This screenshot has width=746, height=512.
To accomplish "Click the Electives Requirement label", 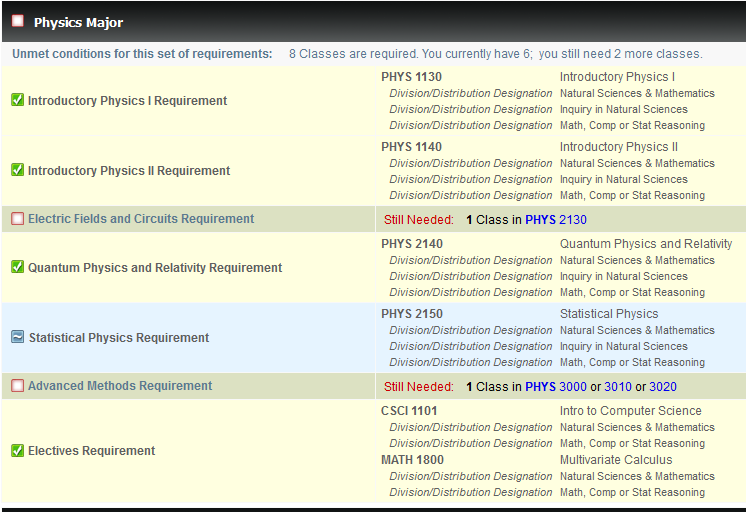I will [91, 451].
